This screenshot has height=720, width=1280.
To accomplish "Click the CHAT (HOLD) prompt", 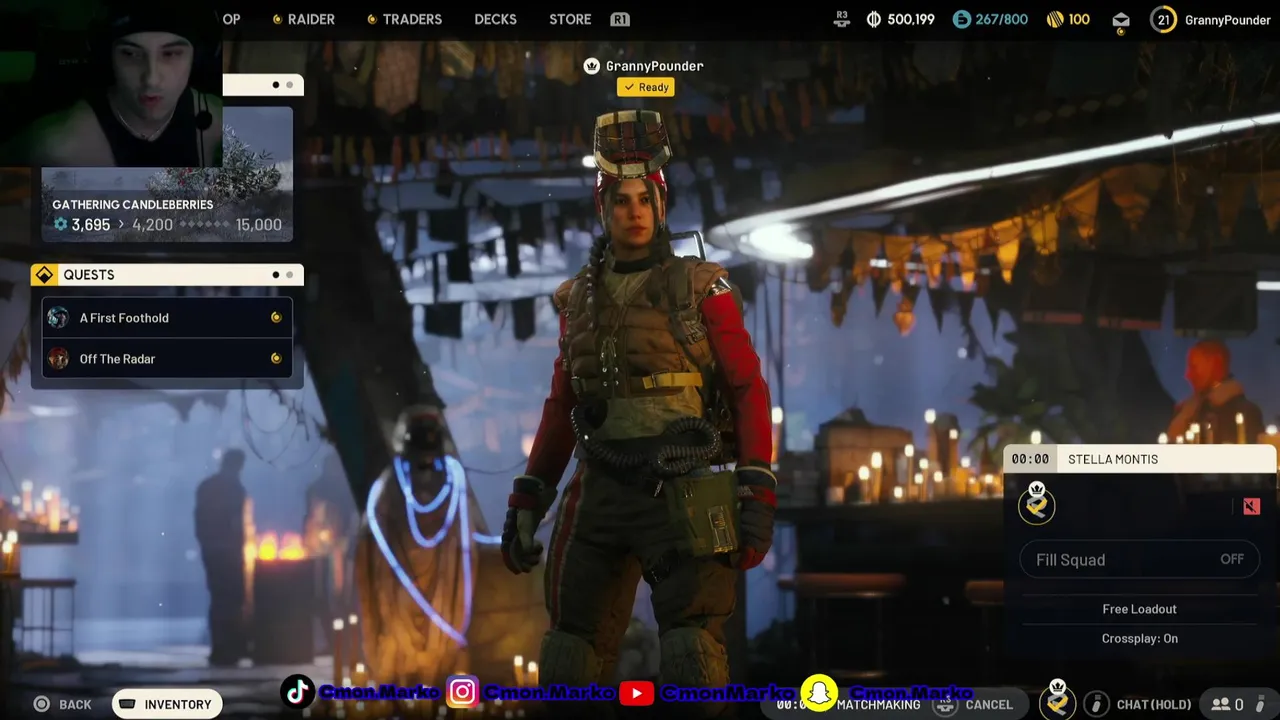I will (1154, 705).
